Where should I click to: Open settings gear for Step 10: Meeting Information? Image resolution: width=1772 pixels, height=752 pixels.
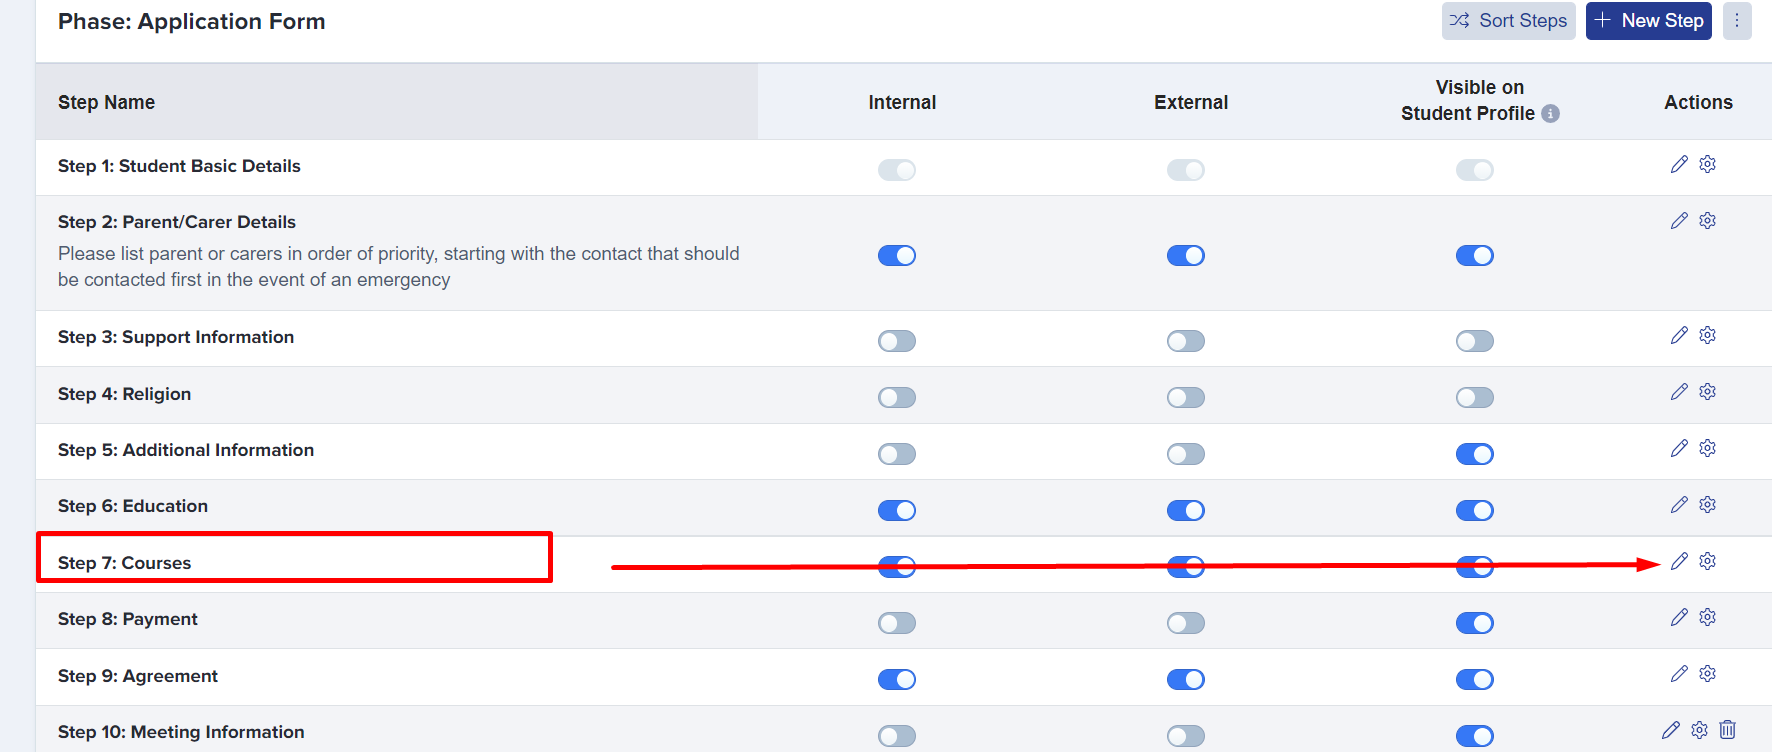pyautogui.click(x=1699, y=730)
